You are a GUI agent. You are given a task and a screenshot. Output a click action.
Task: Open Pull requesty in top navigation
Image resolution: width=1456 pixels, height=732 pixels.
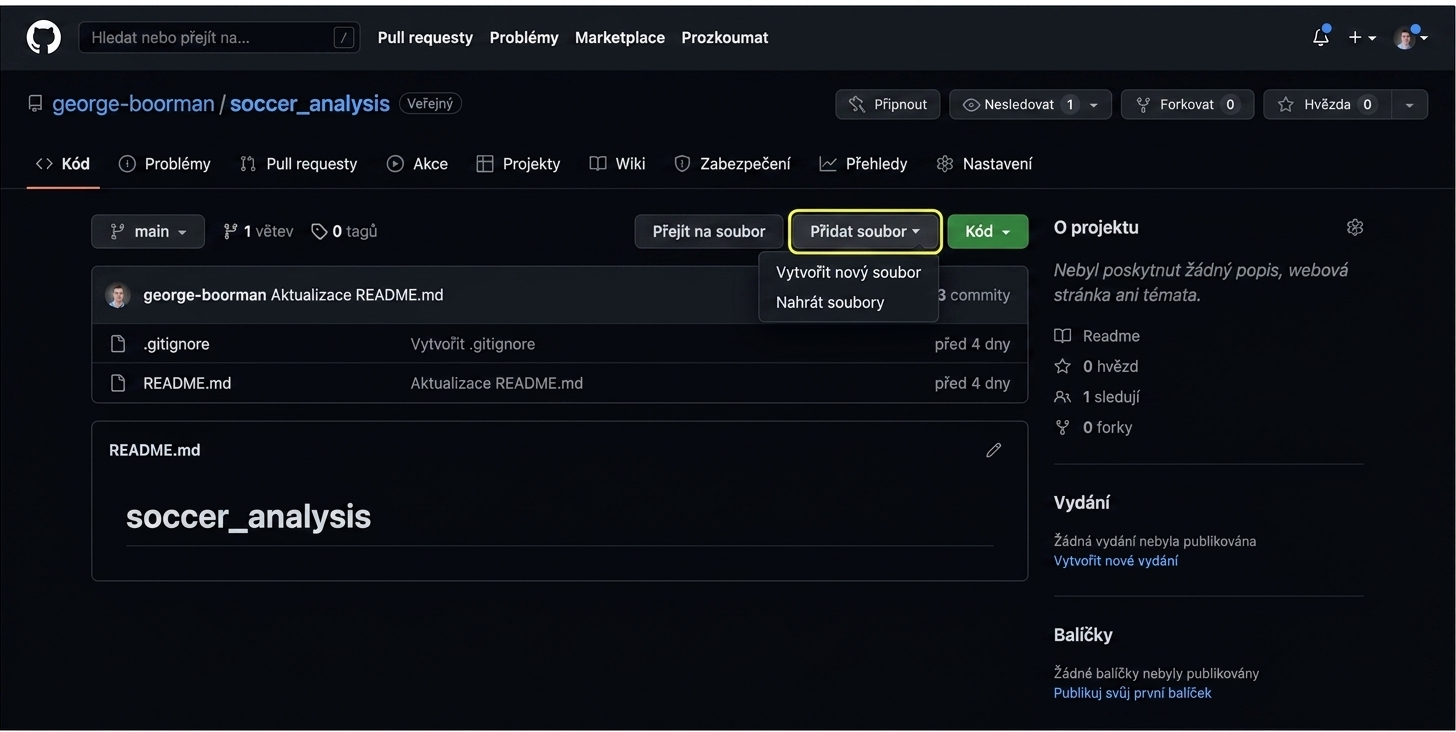(x=425, y=38)
